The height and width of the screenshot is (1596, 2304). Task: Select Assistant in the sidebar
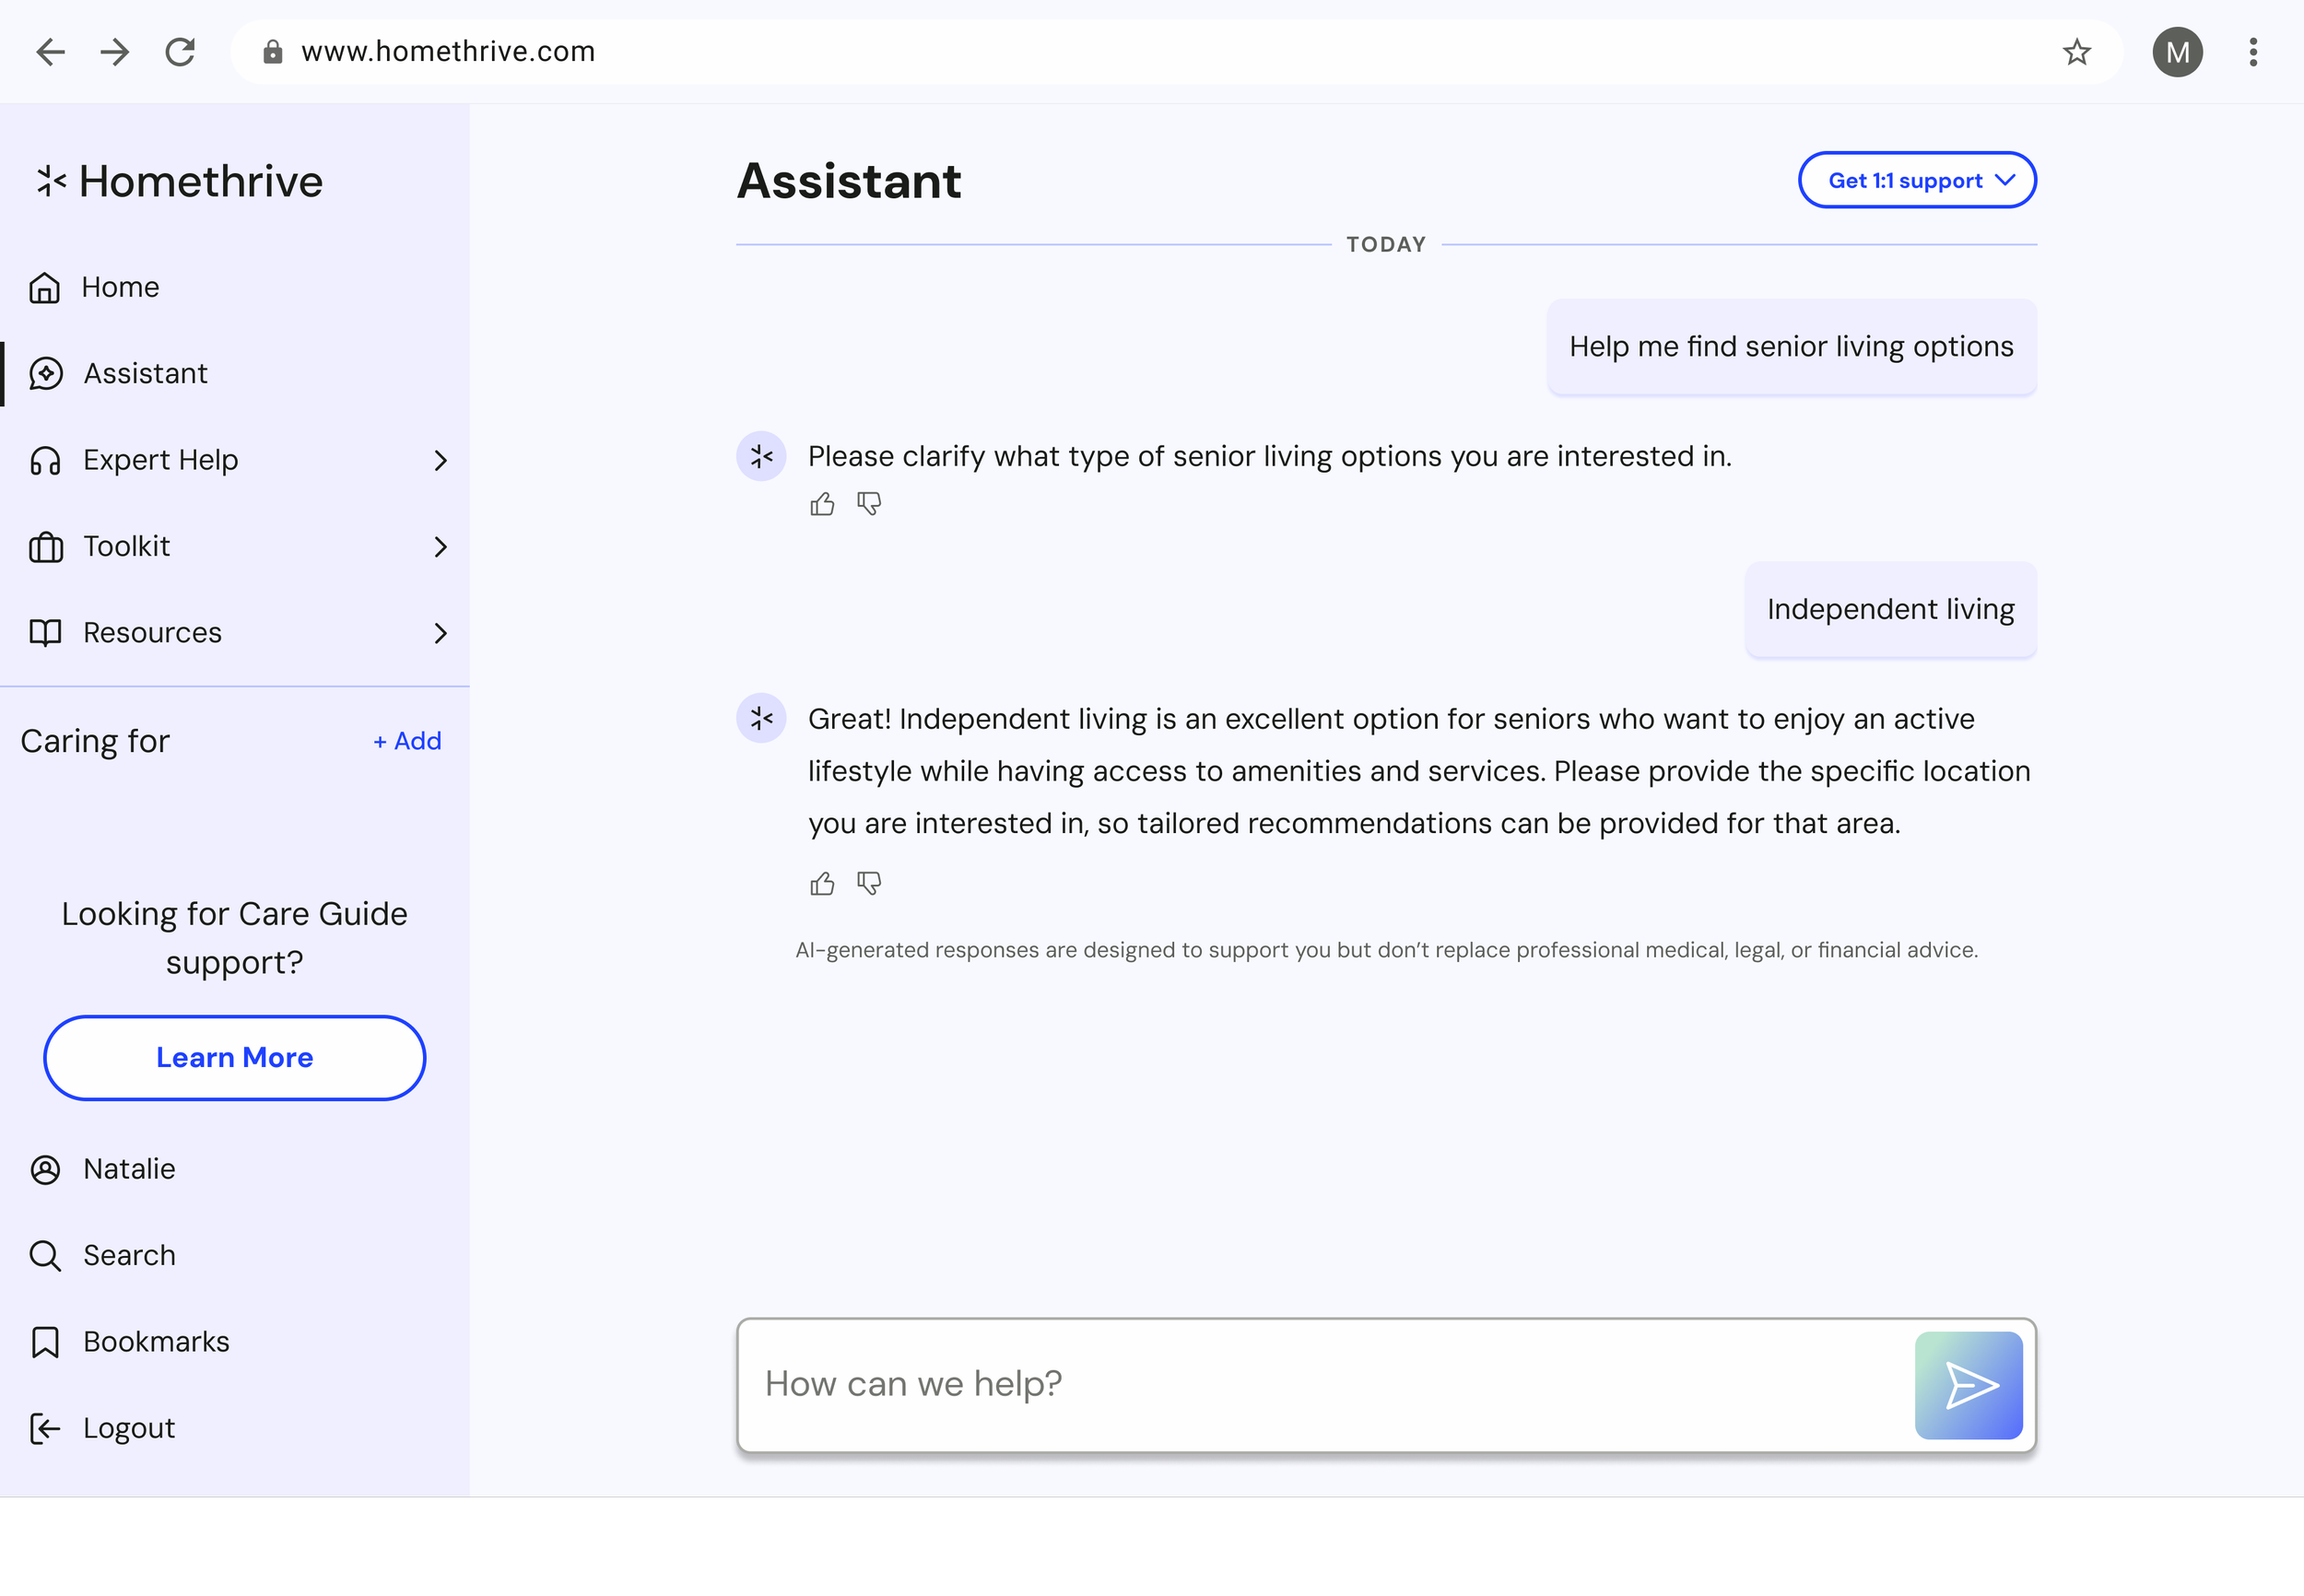145,373
